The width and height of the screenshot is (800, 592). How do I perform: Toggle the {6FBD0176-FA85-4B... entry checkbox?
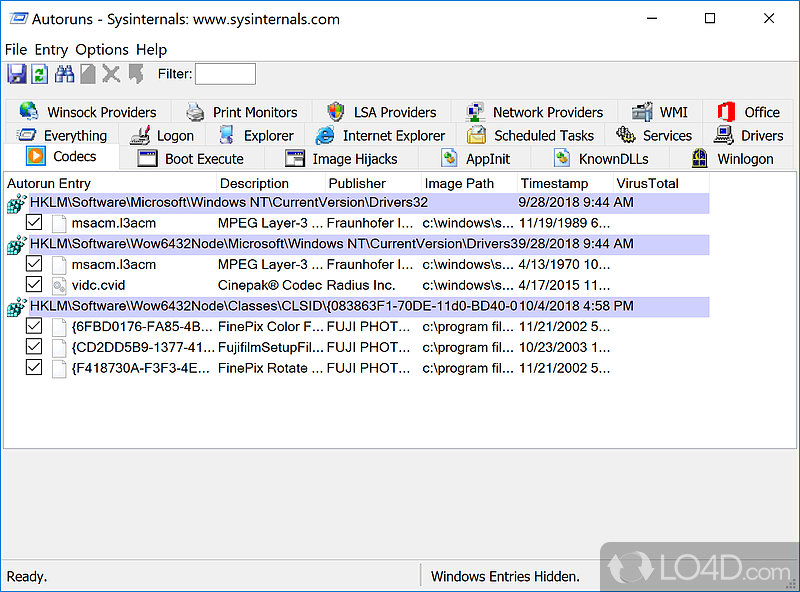[x=35, y=326]
